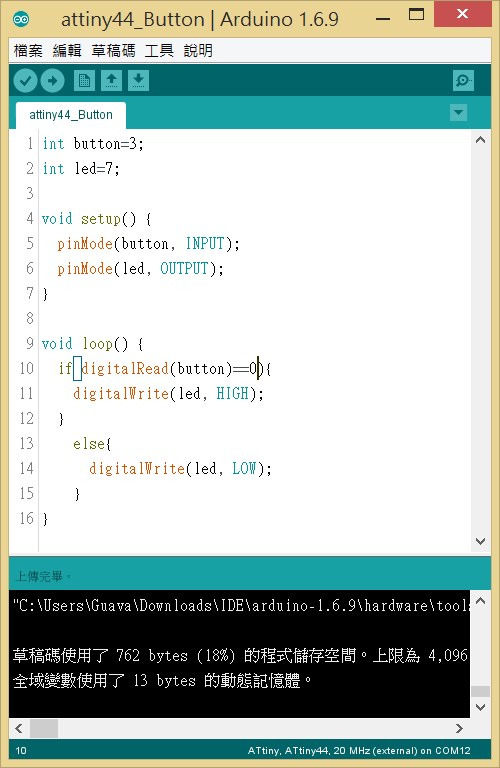Expand the tab options dropdown arrow
This screenshot has width=500, height=768.
pos(458,113)
